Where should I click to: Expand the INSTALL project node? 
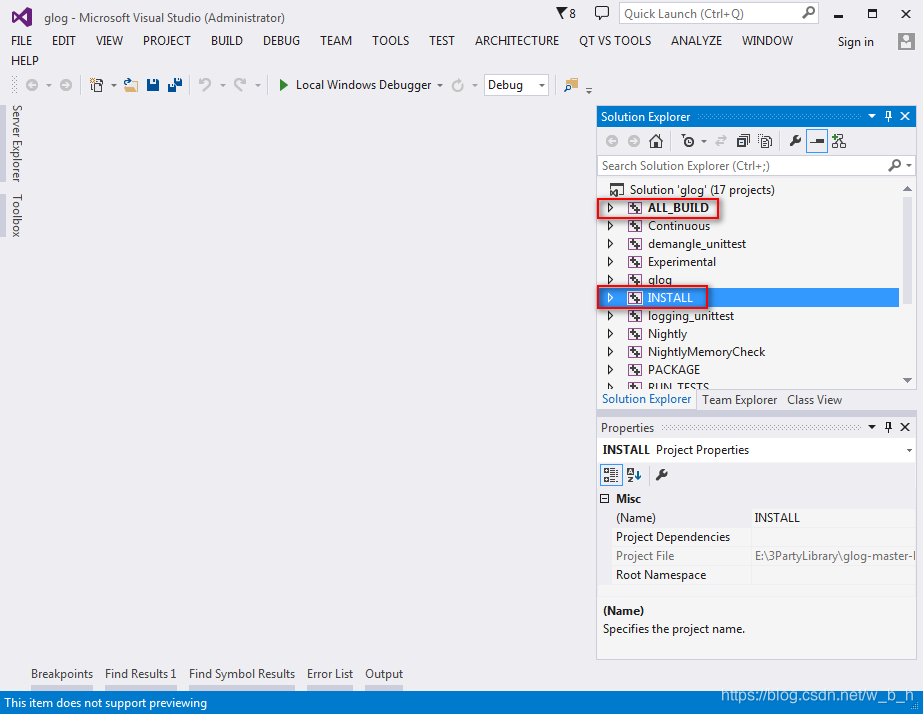tap(610, 298)
